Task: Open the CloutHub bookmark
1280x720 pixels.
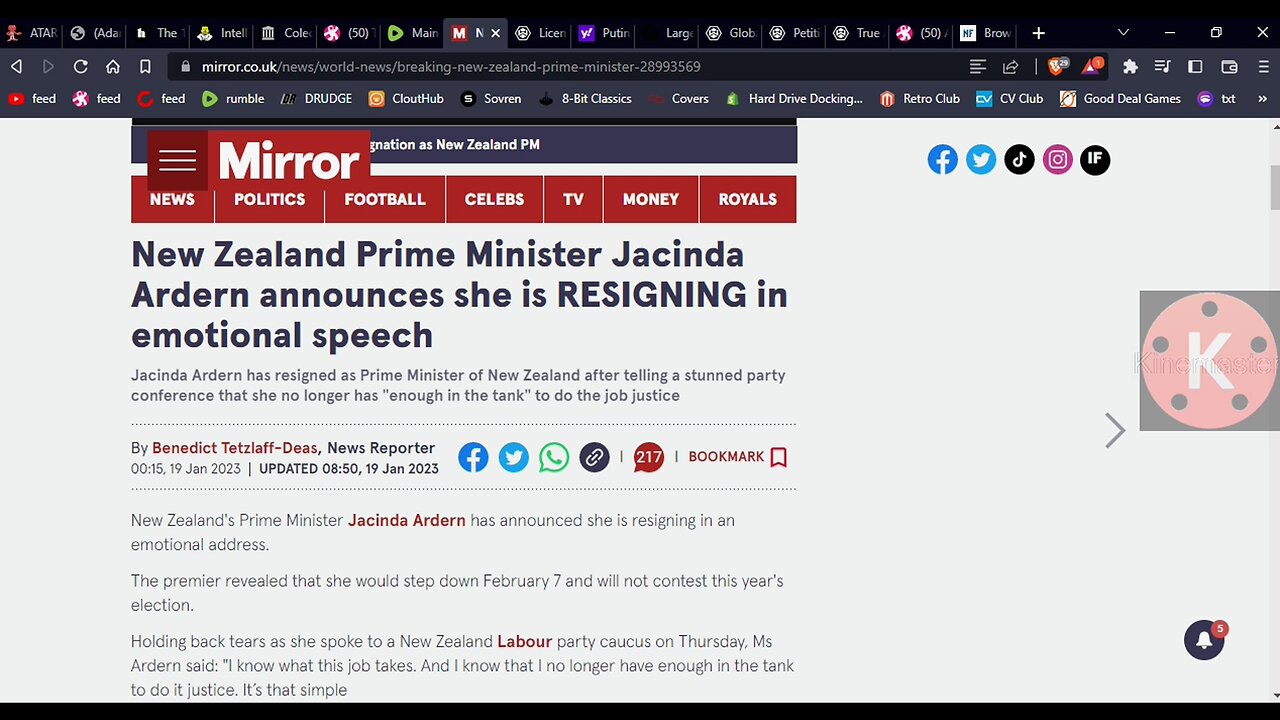Action: [405, 99]
